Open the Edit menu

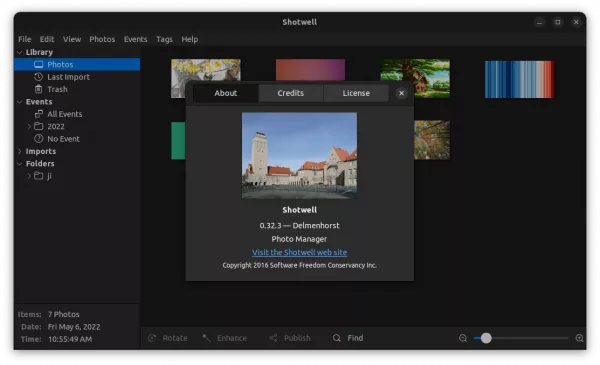click(x=47, y=39)
